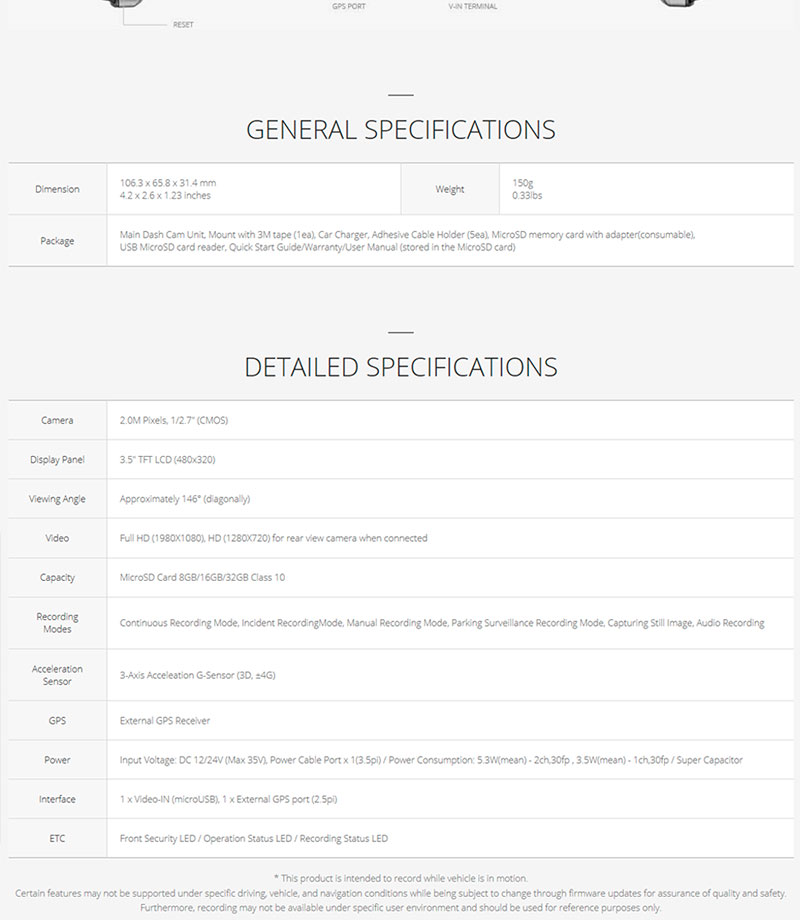Select the Package row label

point(57,241)
